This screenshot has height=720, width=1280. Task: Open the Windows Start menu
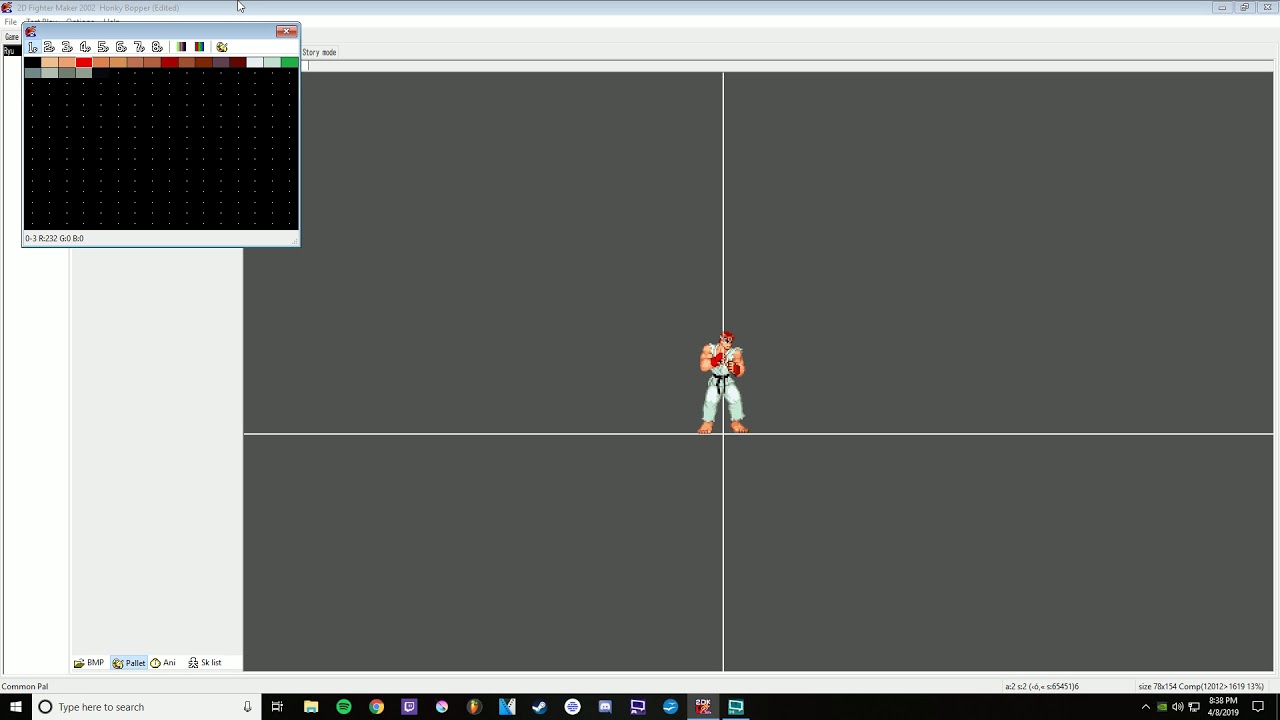[x=16, y=707]
